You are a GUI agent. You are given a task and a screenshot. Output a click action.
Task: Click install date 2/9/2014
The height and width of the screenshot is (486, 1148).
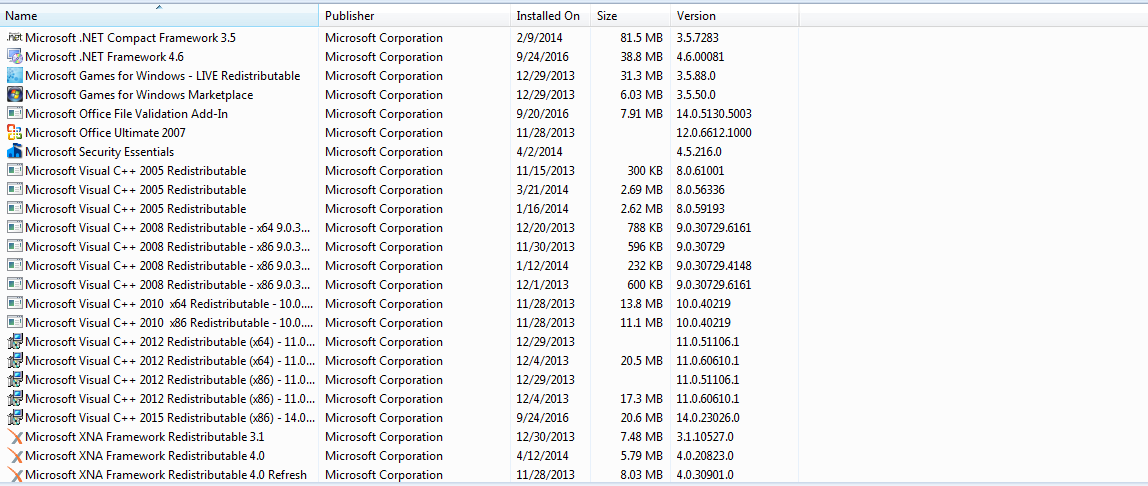tap(540, 37)
